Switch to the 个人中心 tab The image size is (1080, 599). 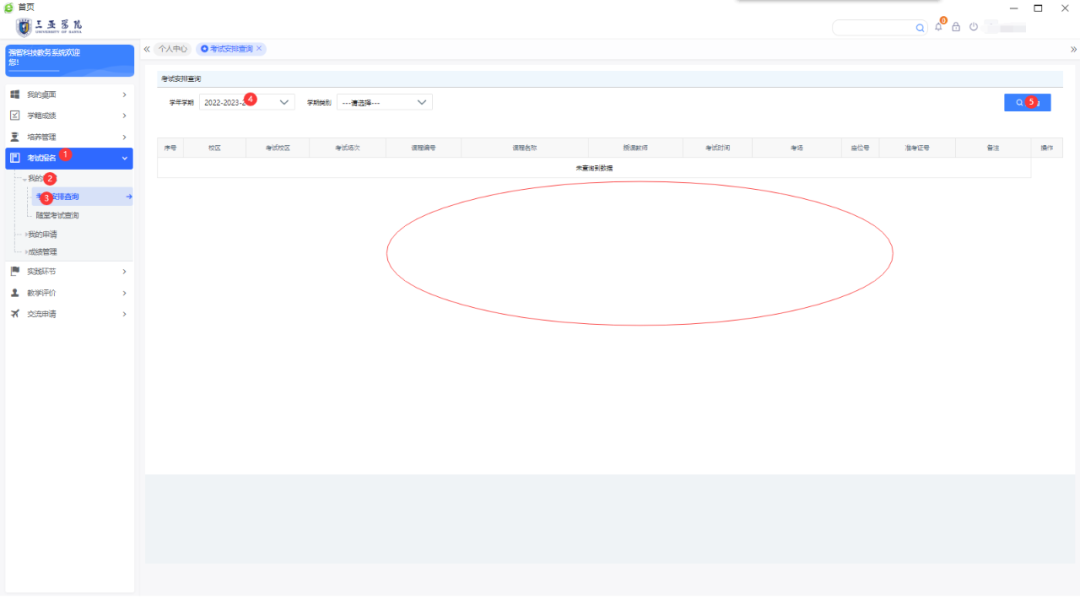pyautogui.click(x=173, y=48)
